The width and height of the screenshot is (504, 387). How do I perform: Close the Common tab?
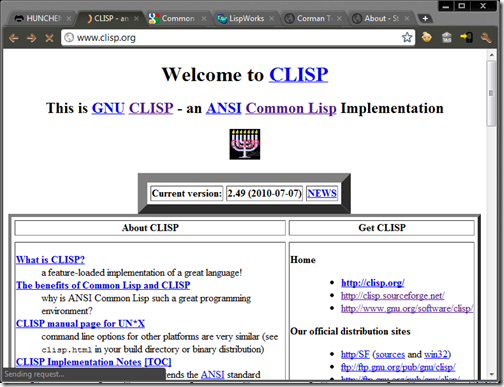[204, 18]
